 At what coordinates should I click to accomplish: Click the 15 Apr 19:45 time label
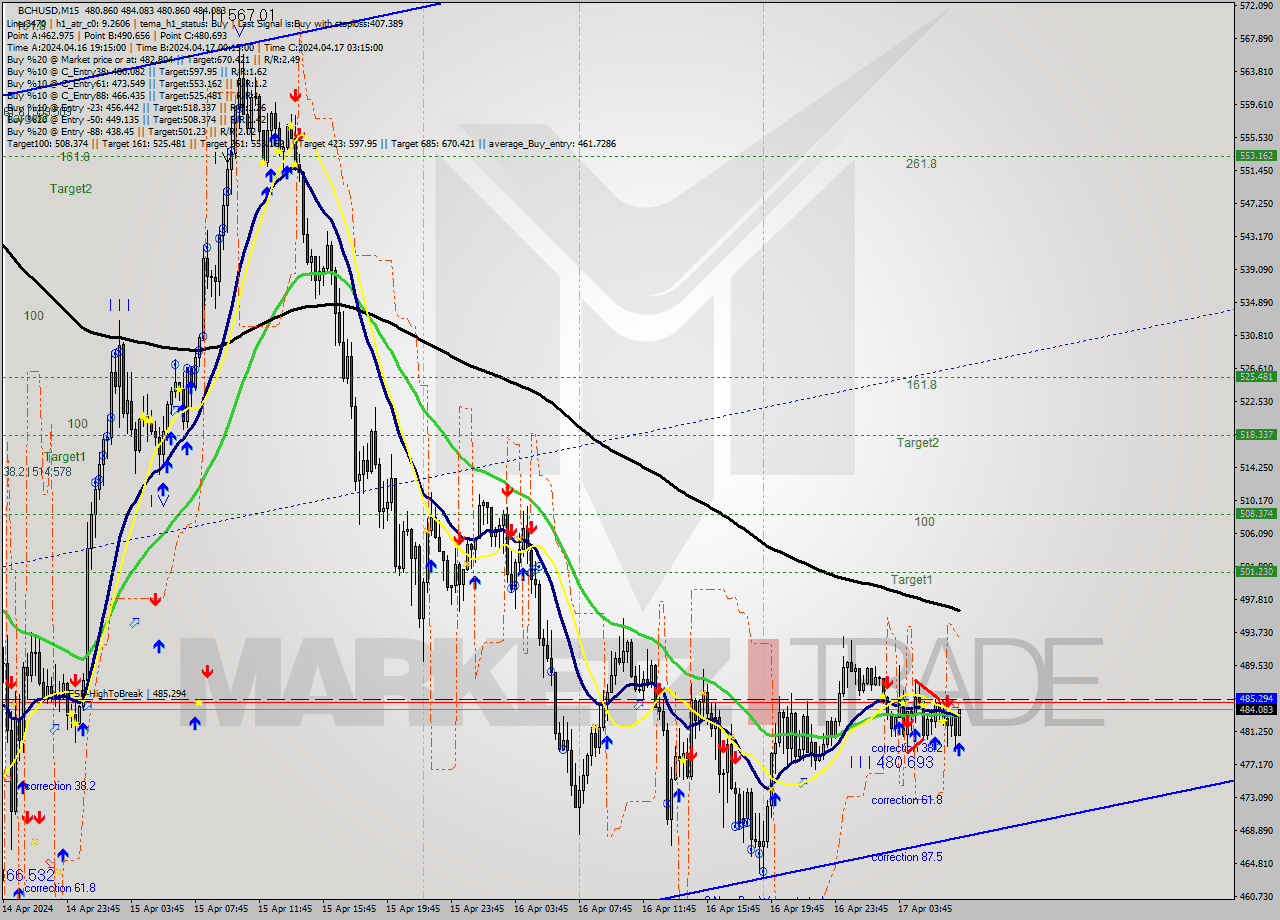point(414,909)
